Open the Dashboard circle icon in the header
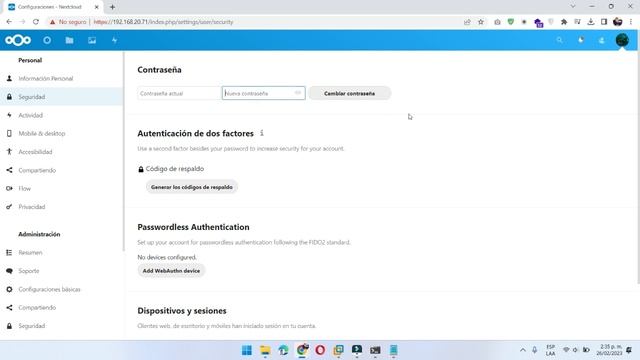The width and height of the screenshot is (640, 360). point(47,40)
